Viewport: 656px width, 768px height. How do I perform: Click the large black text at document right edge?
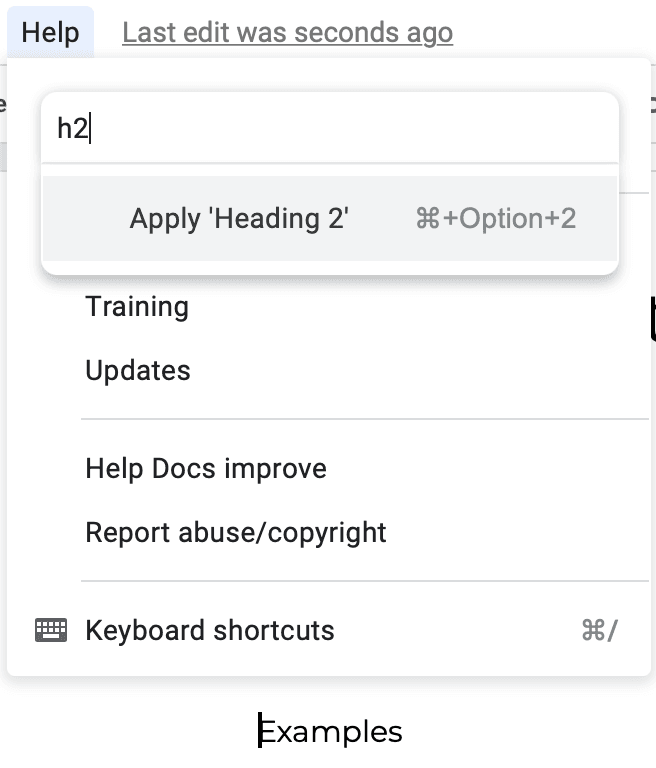[652, 317]
